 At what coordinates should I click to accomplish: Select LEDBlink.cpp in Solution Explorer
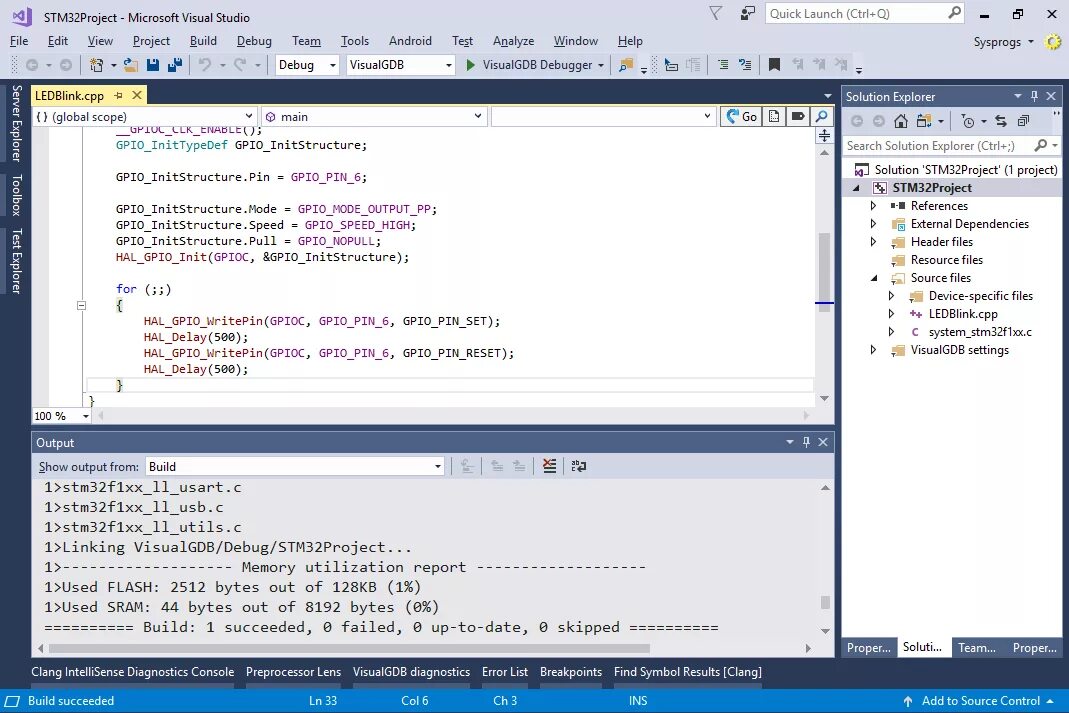[963, 314]
